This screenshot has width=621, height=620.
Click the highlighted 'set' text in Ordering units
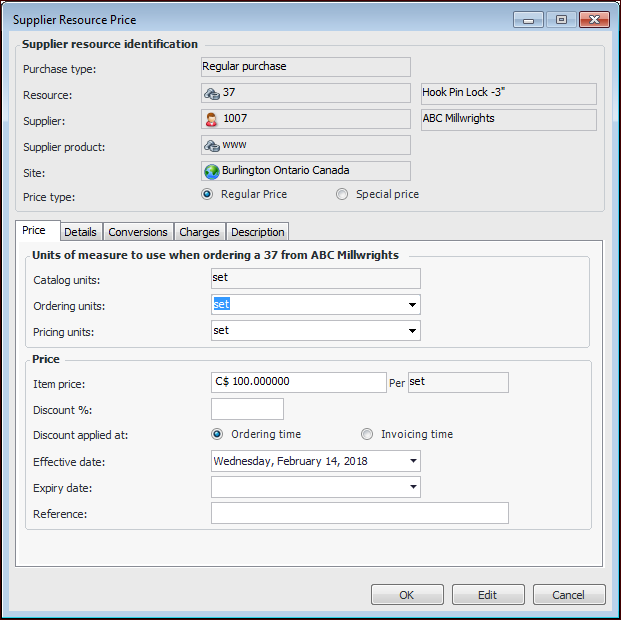point(221,304)
